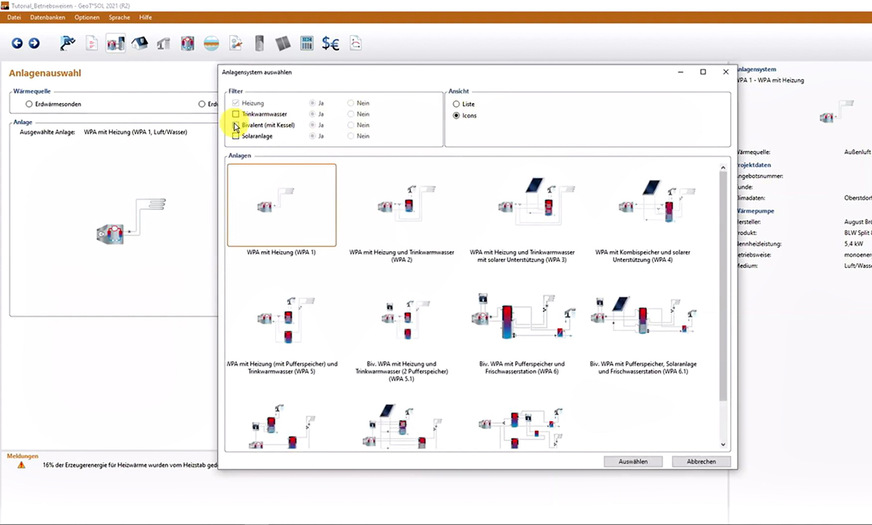This screenshot has height=525, width=872.
Task: Click the calculator icon in toolbar
Action: pyautogui.click(x=307, y=43)
